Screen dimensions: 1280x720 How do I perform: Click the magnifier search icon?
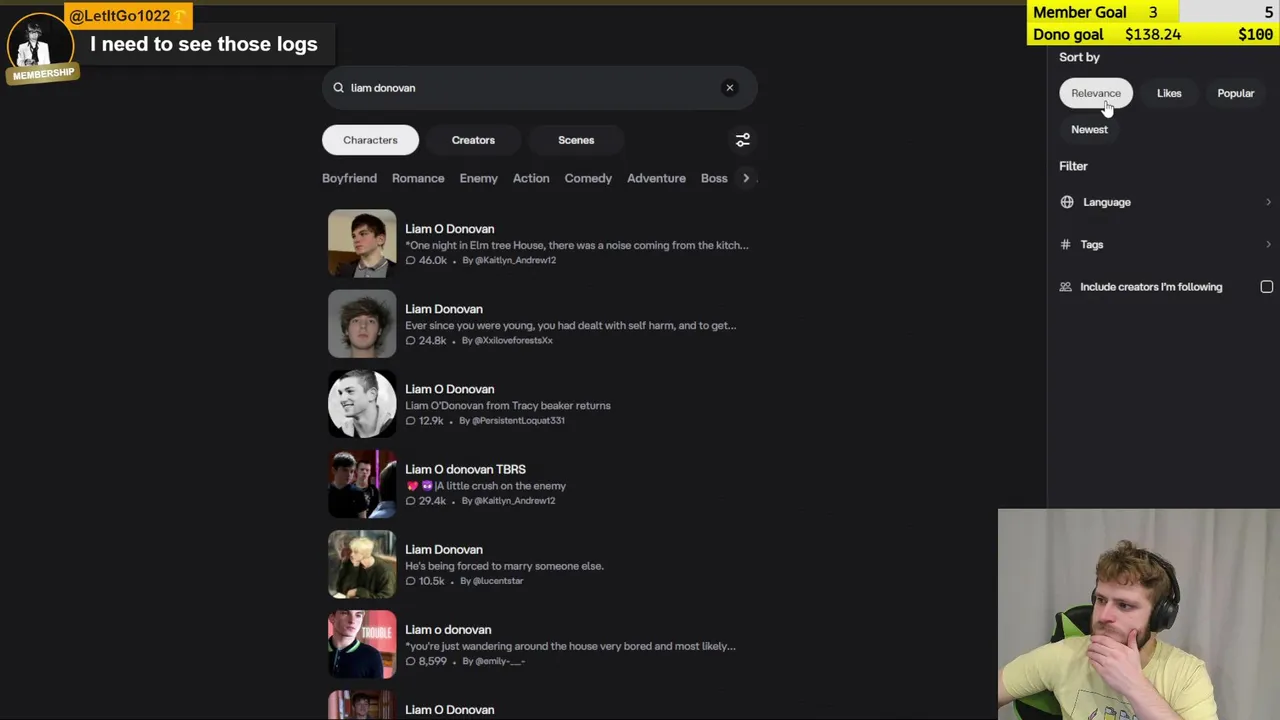coord(338,88)
